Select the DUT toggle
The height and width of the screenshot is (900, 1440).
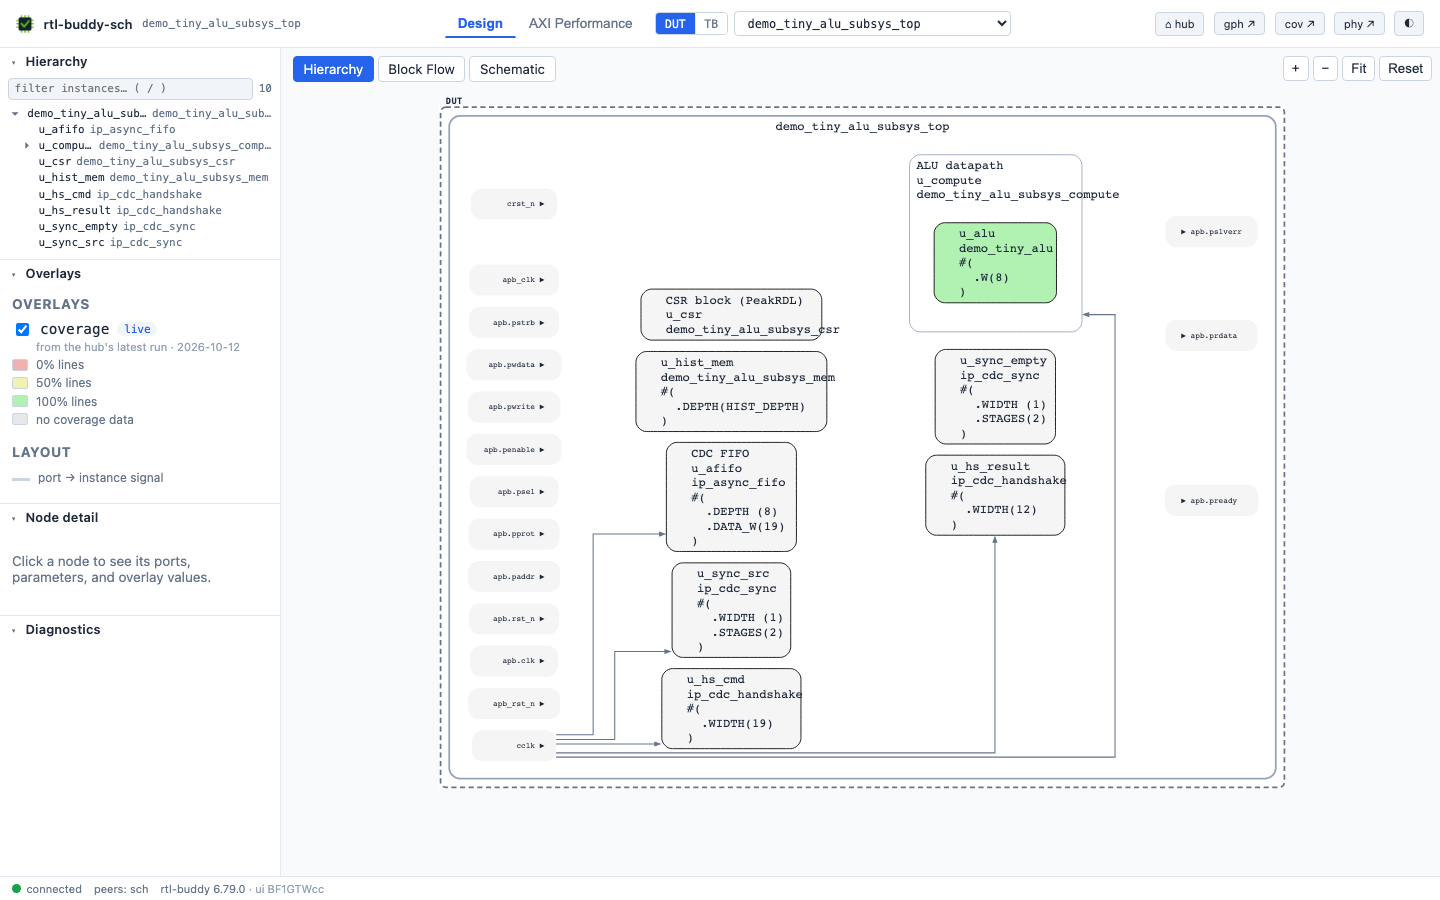point(675,24)
